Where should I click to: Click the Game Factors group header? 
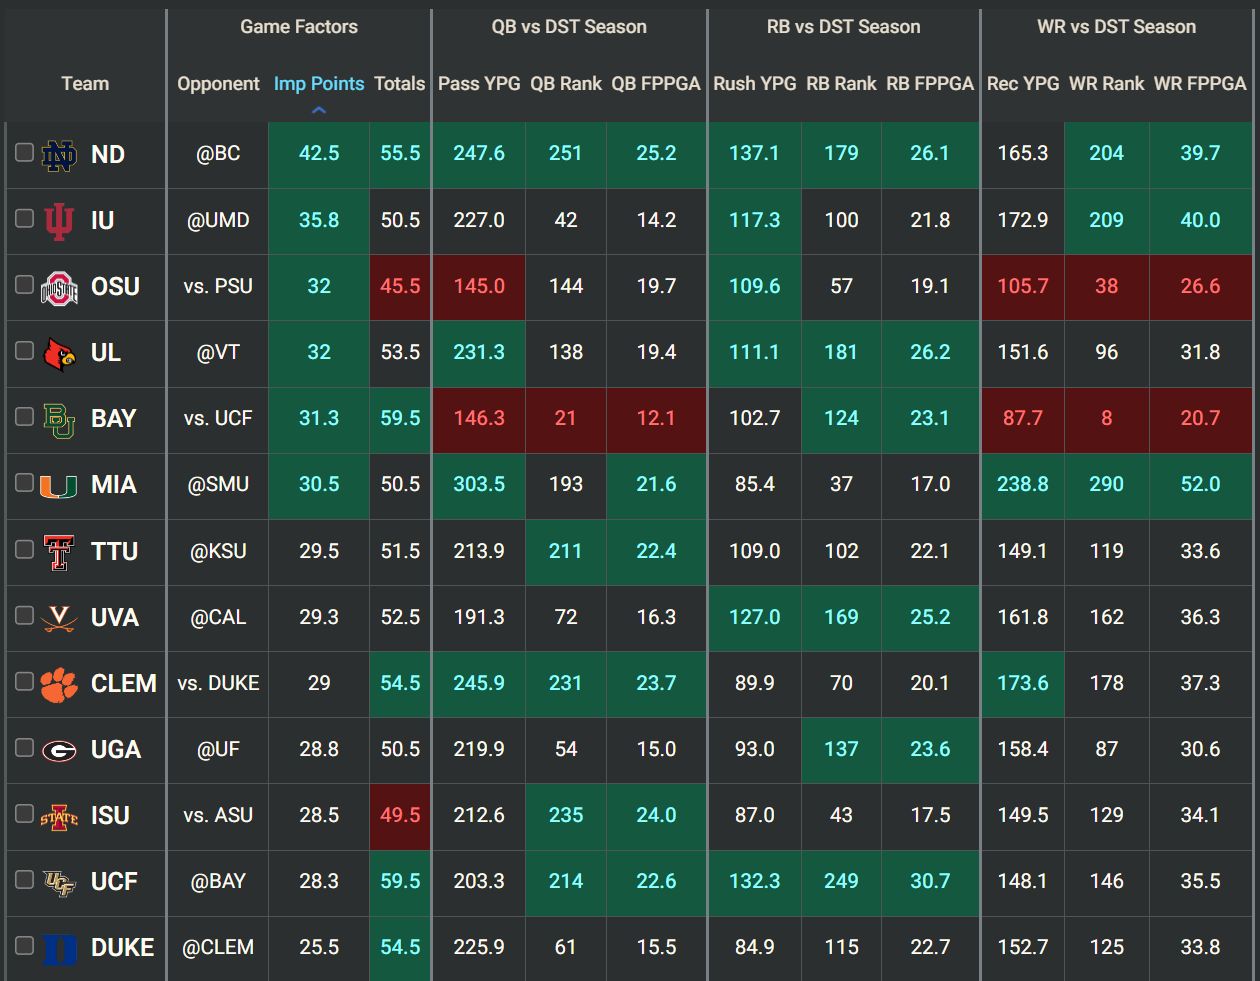pos(299,27)
